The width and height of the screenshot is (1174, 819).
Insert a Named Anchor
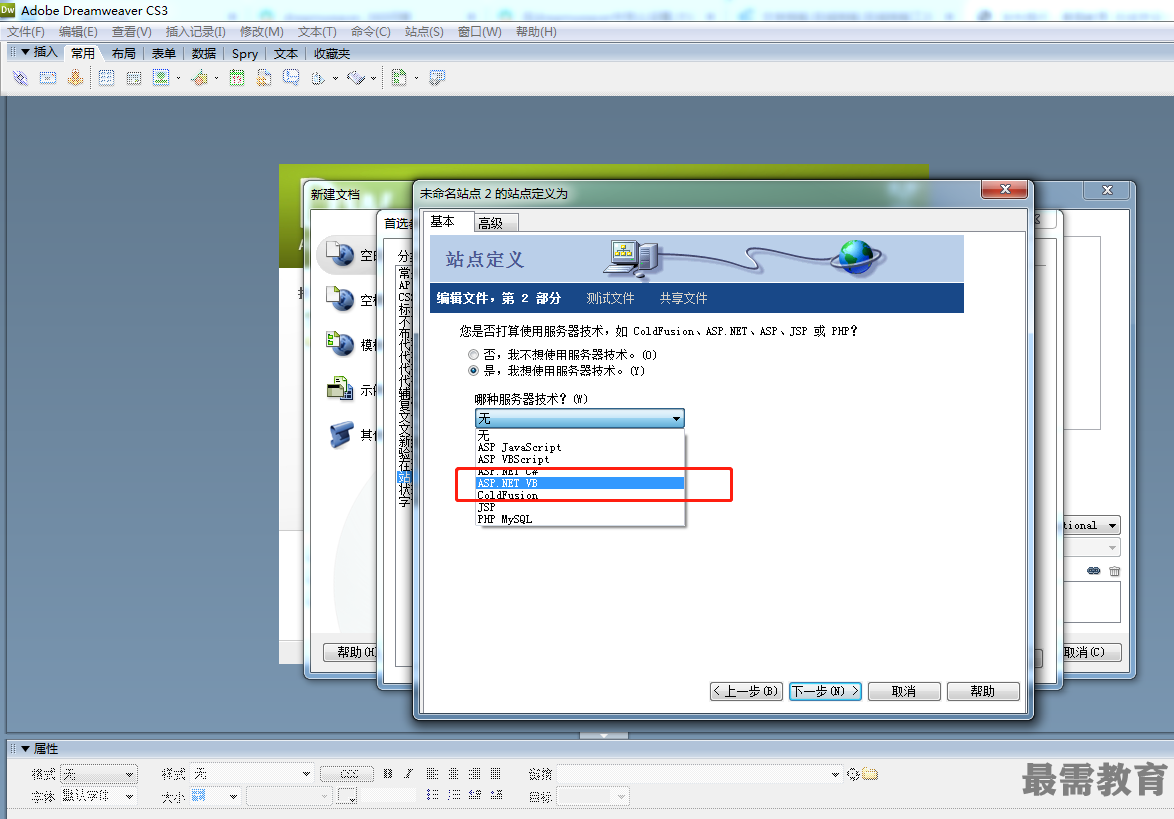pos(75,78)
